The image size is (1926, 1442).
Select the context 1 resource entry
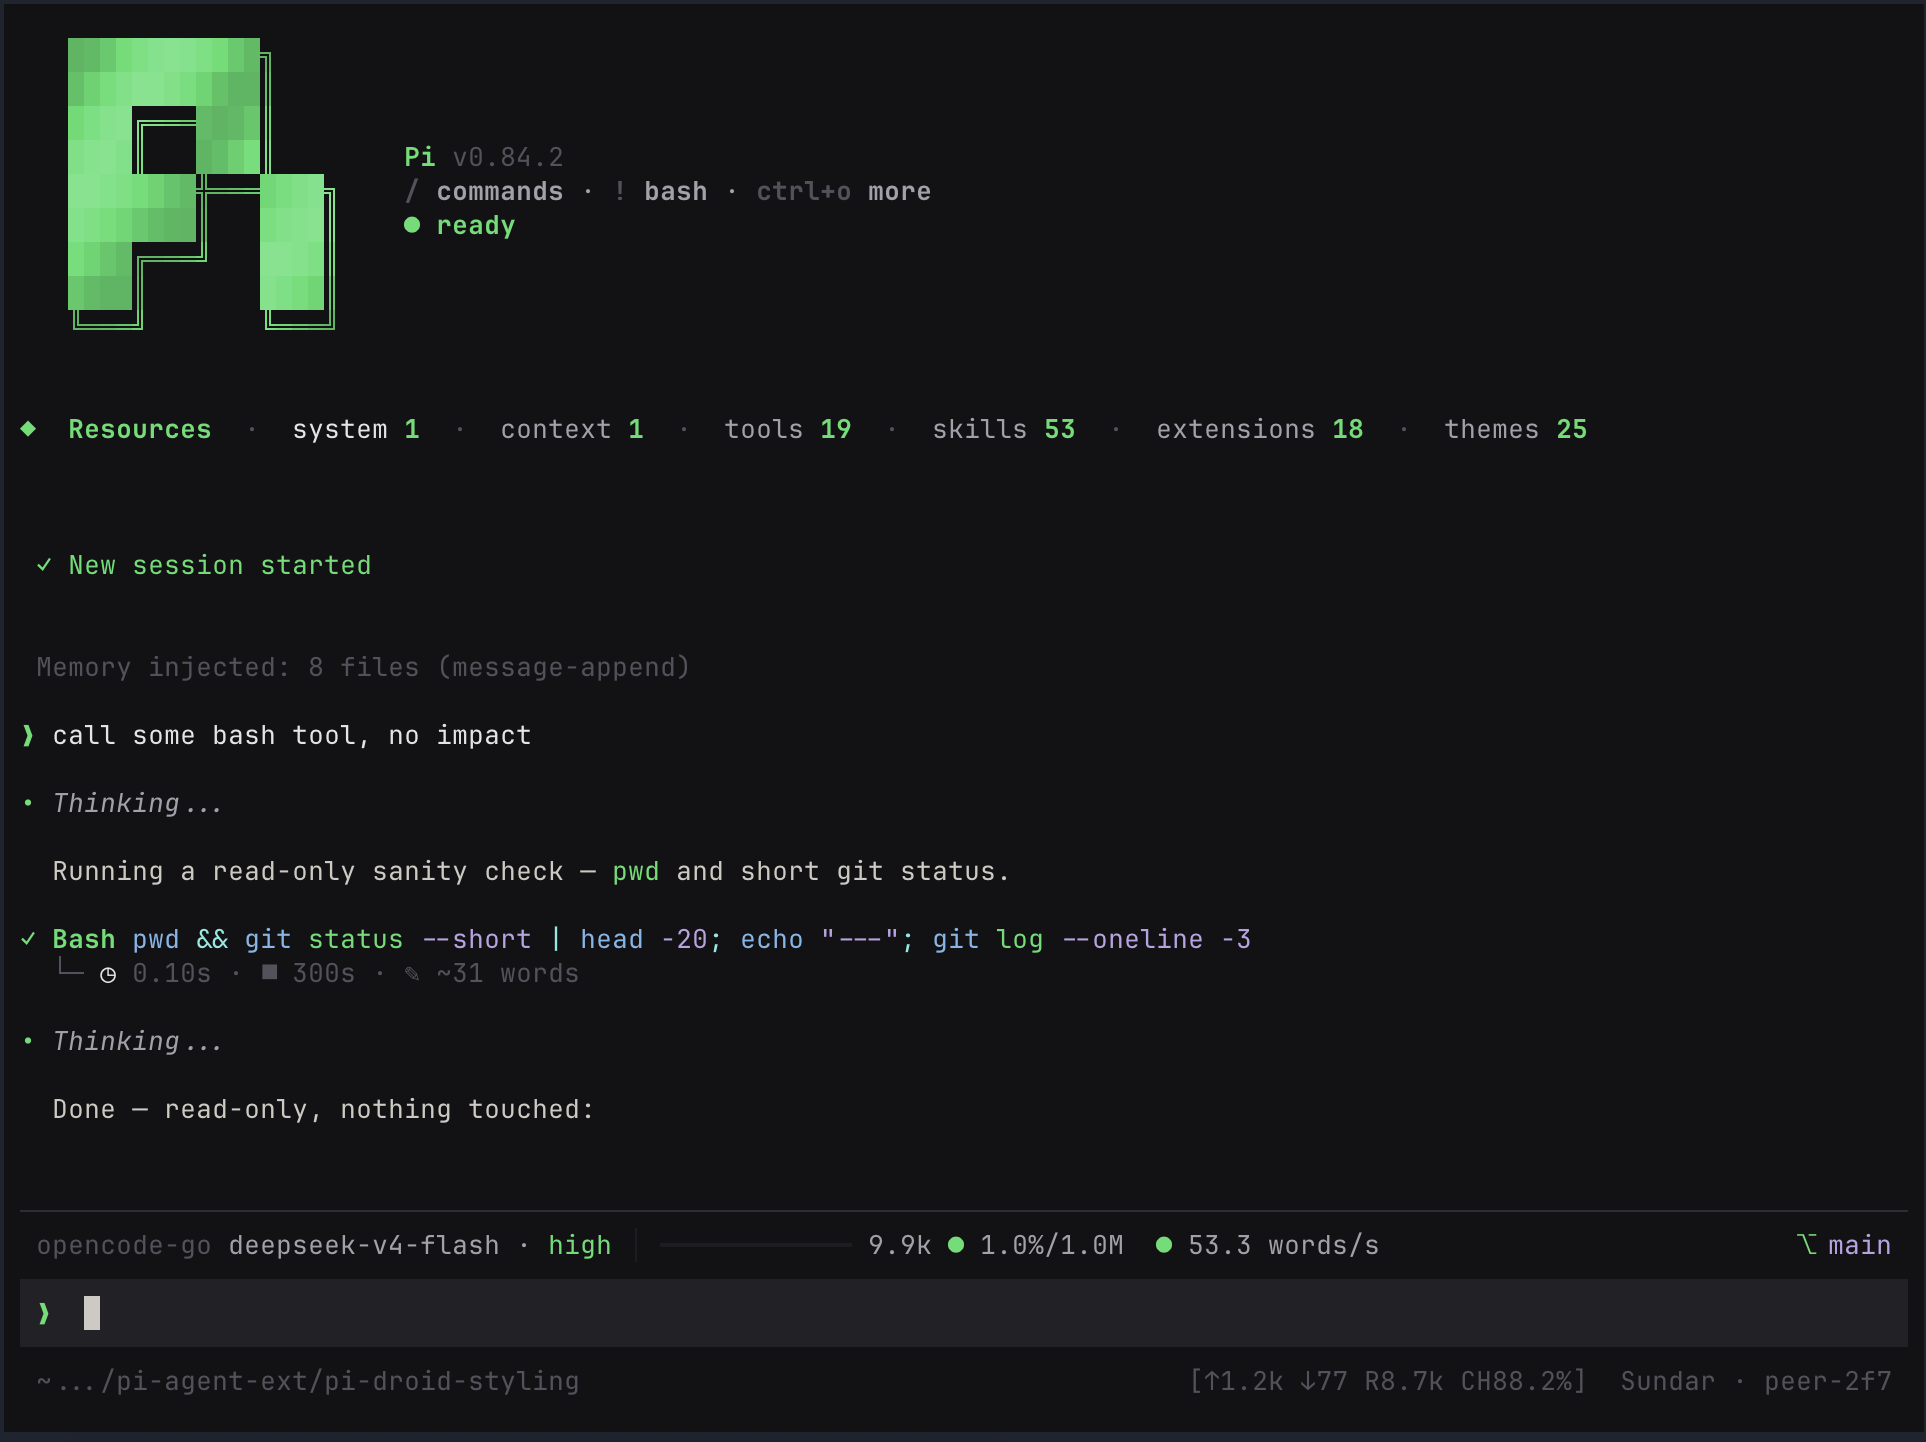pos(572,430)
